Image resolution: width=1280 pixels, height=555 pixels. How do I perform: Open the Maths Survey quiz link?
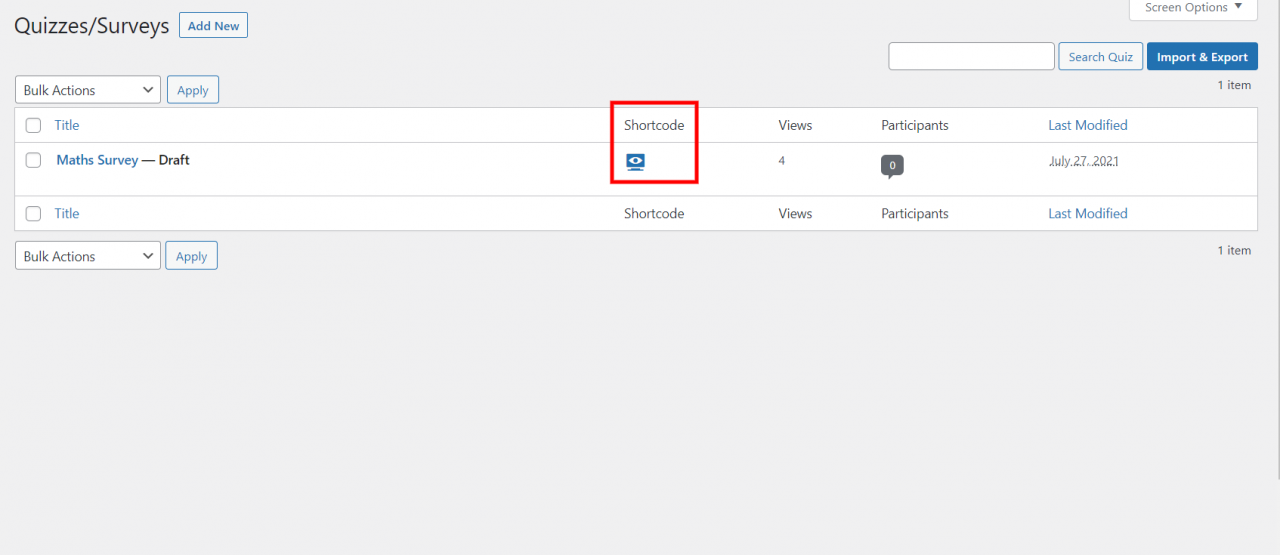tap(97, 160)
